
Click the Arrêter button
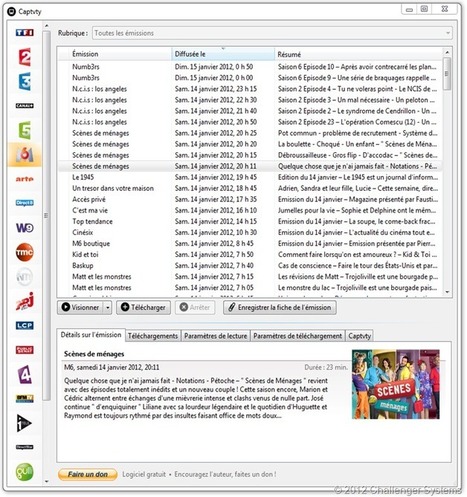(195, 307)
